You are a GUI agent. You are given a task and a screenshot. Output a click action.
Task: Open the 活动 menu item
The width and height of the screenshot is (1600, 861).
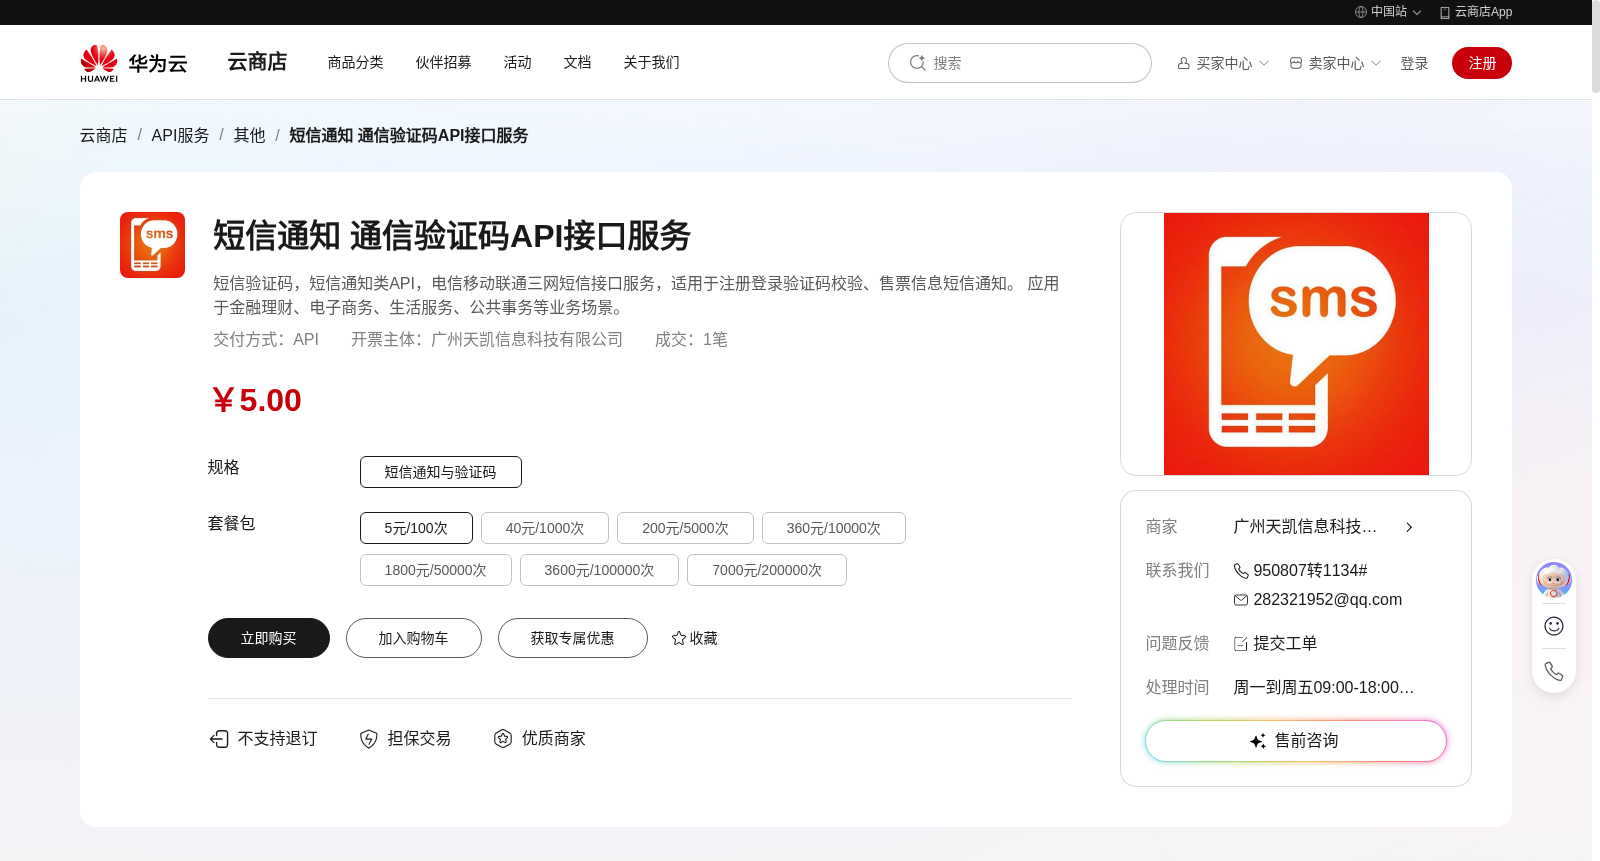518,62
